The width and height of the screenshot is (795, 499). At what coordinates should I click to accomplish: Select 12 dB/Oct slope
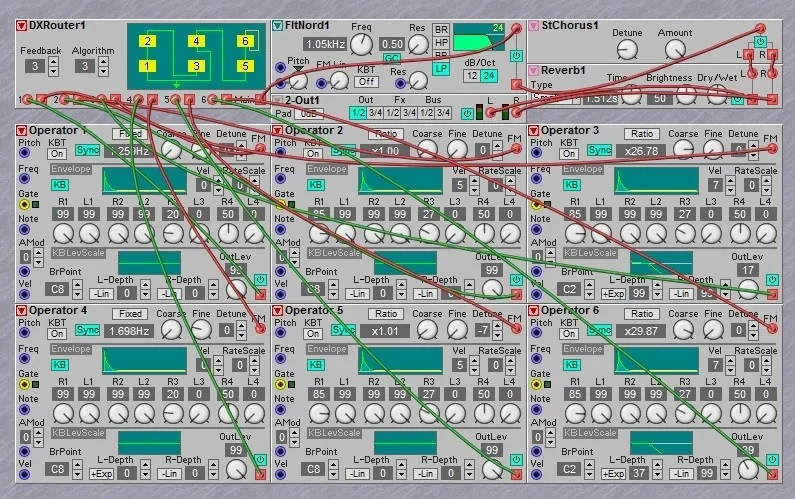[472, 76]
